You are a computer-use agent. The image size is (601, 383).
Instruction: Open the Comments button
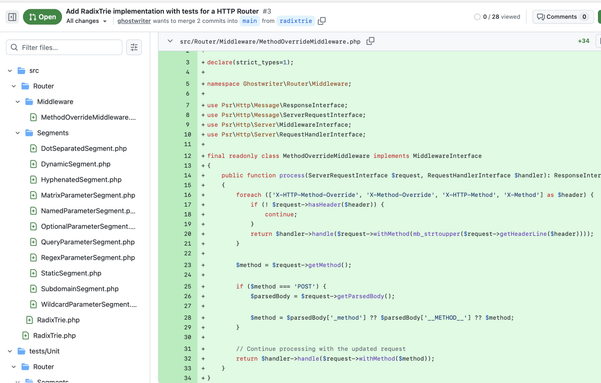pos(562,17)
